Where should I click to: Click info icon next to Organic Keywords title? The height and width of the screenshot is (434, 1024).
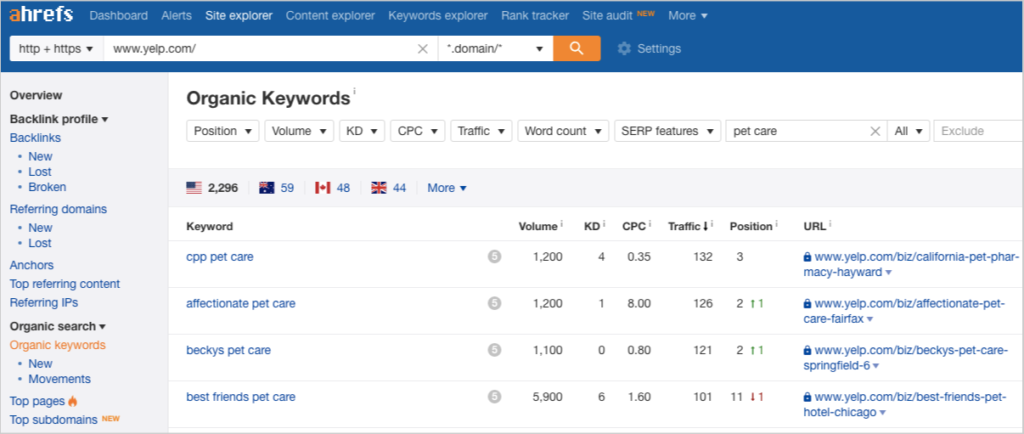coord(355,92)
